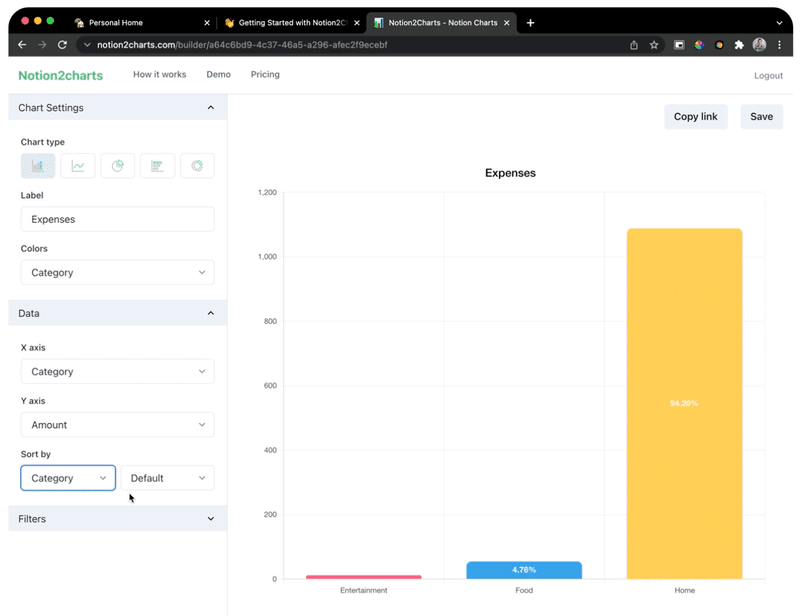Viewport: 800px width, 616px height.
Task: Open the X axis Category dropdown
Action: [117, 372]
